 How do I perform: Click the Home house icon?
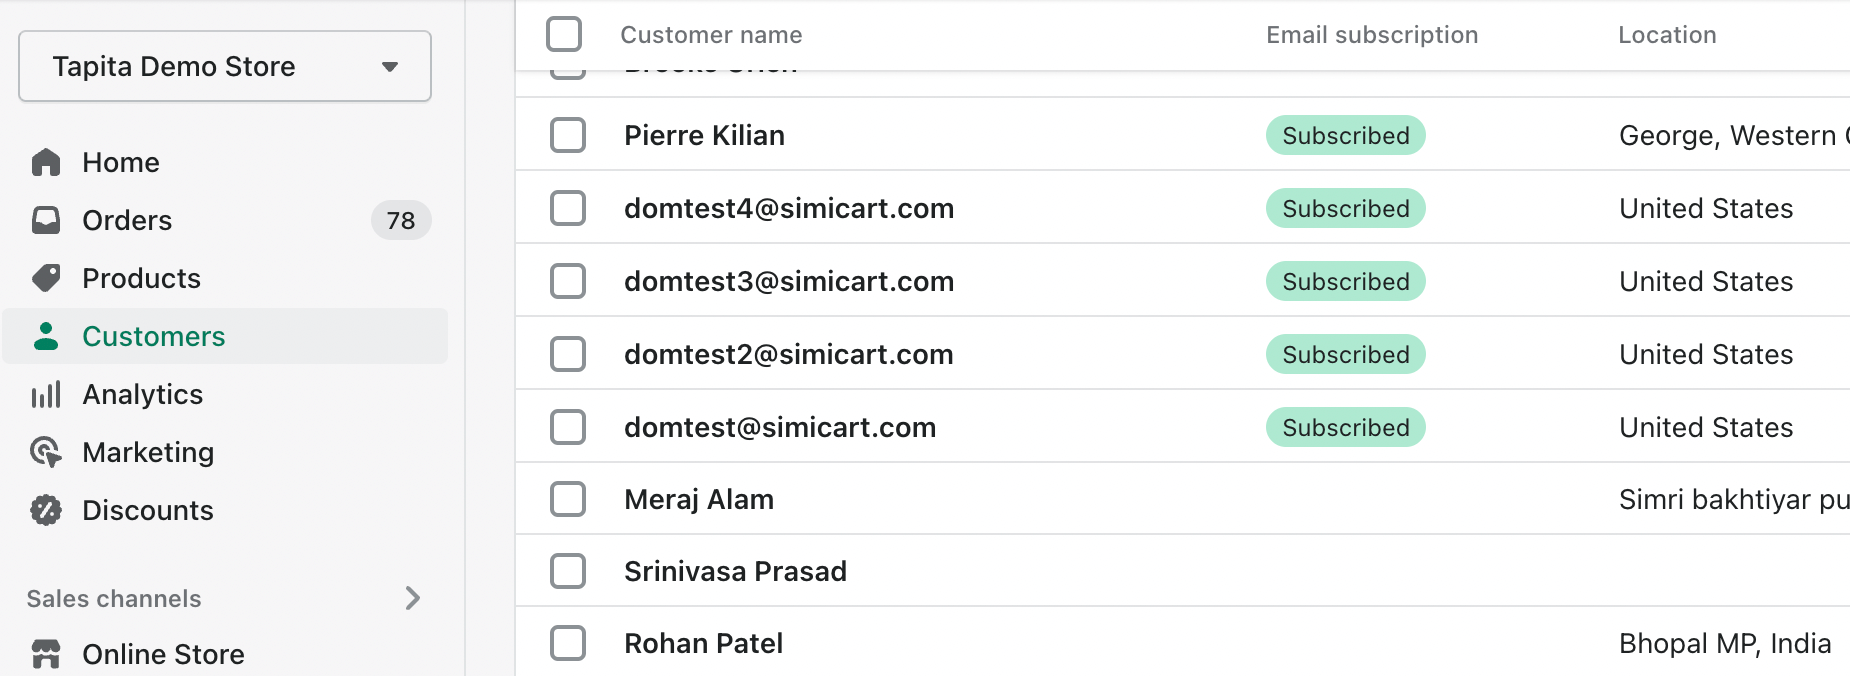tap(46, 162)
